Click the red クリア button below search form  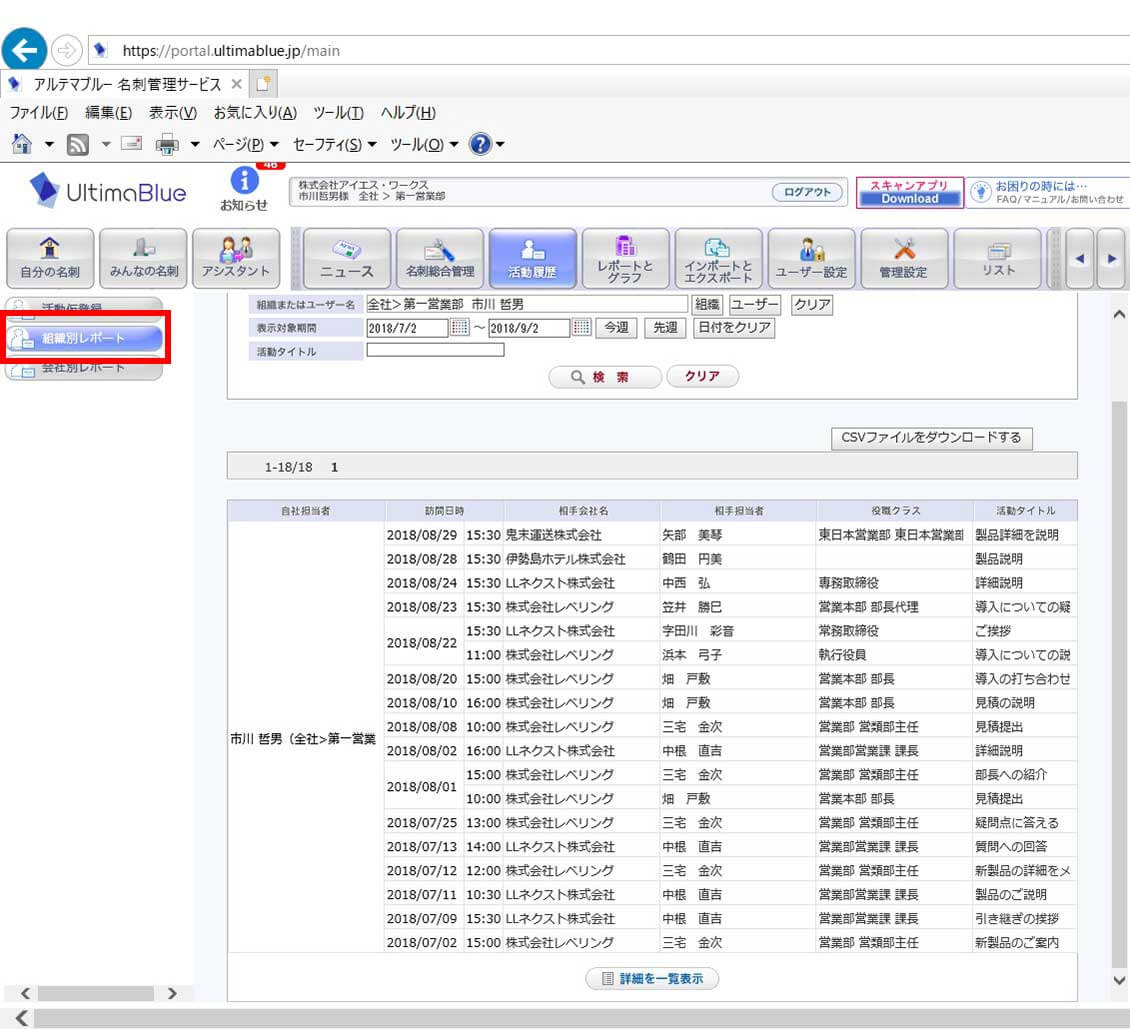(703, 376)
